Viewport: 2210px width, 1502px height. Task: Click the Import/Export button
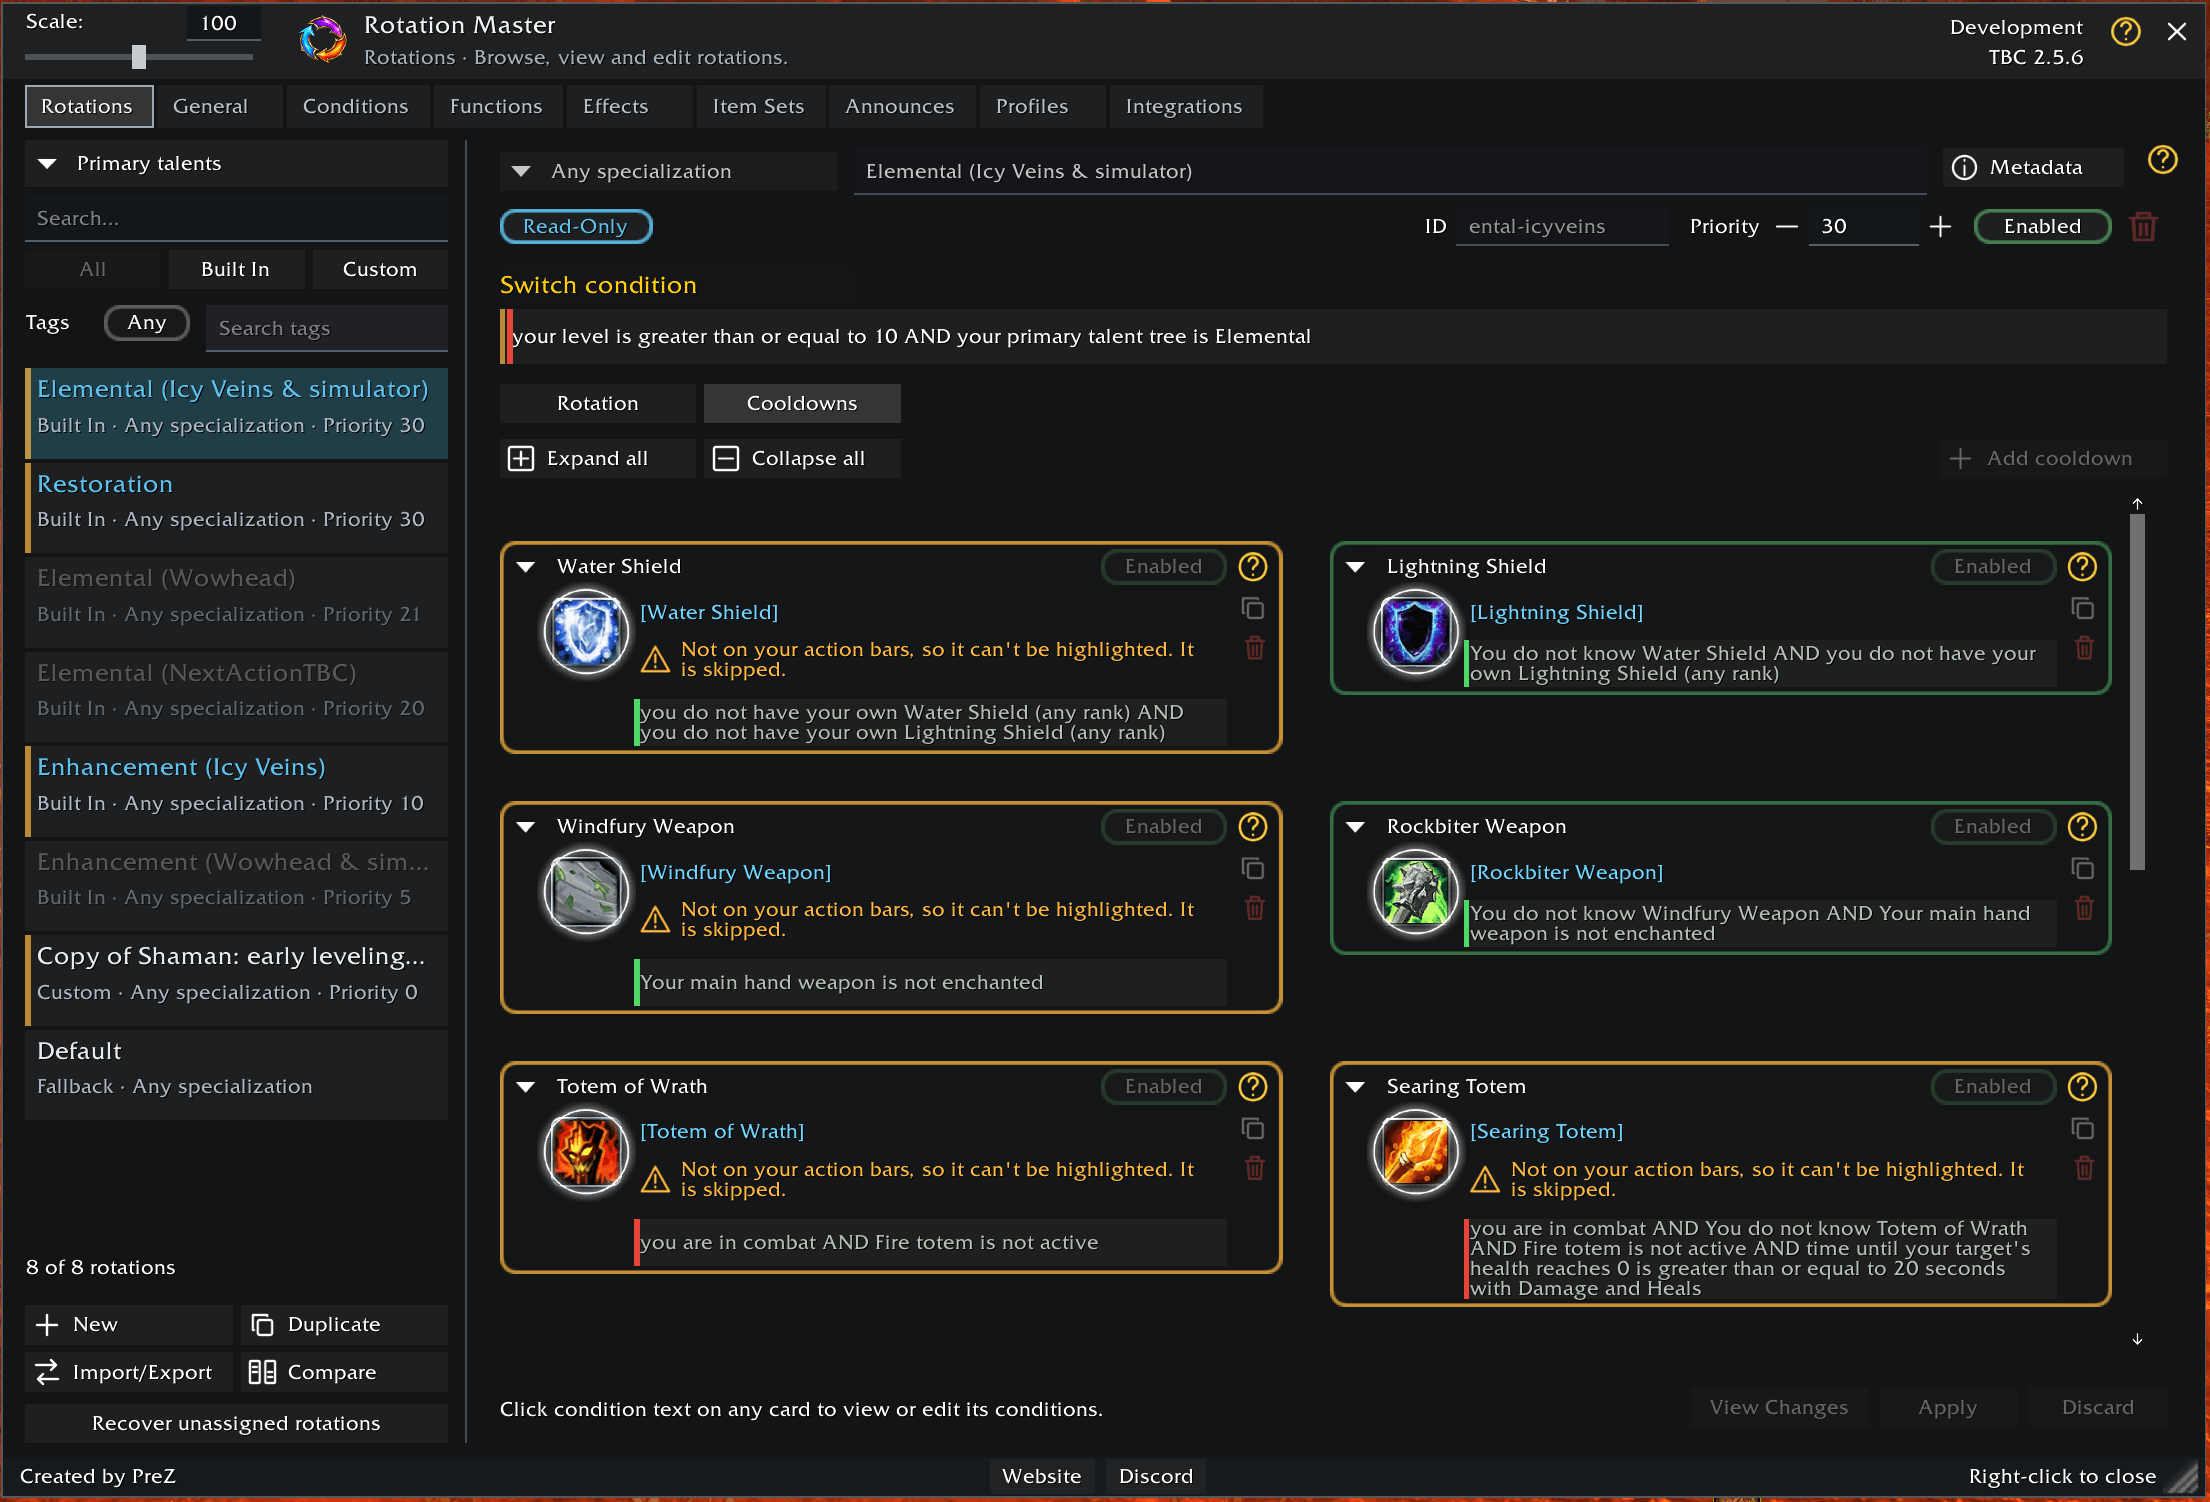coord(129,1373)
